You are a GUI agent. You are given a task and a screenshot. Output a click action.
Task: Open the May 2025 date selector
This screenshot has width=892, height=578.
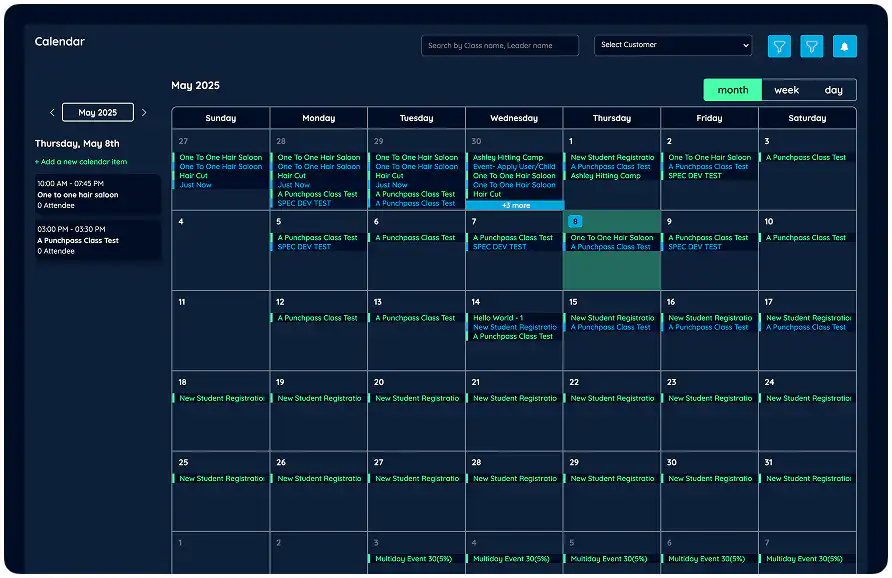(x=97, y=112)
